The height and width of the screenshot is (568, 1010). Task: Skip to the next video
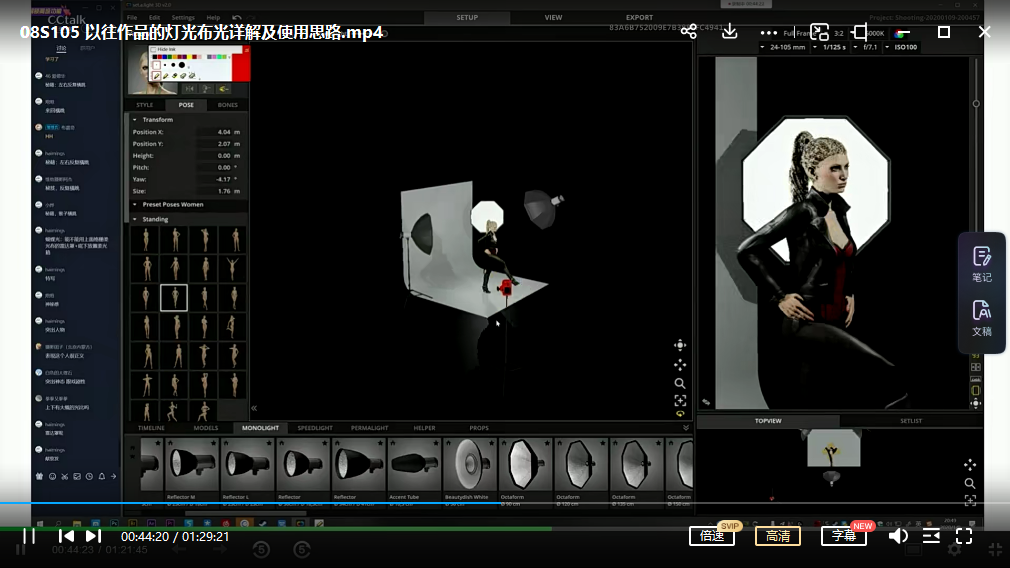[93, 536]
